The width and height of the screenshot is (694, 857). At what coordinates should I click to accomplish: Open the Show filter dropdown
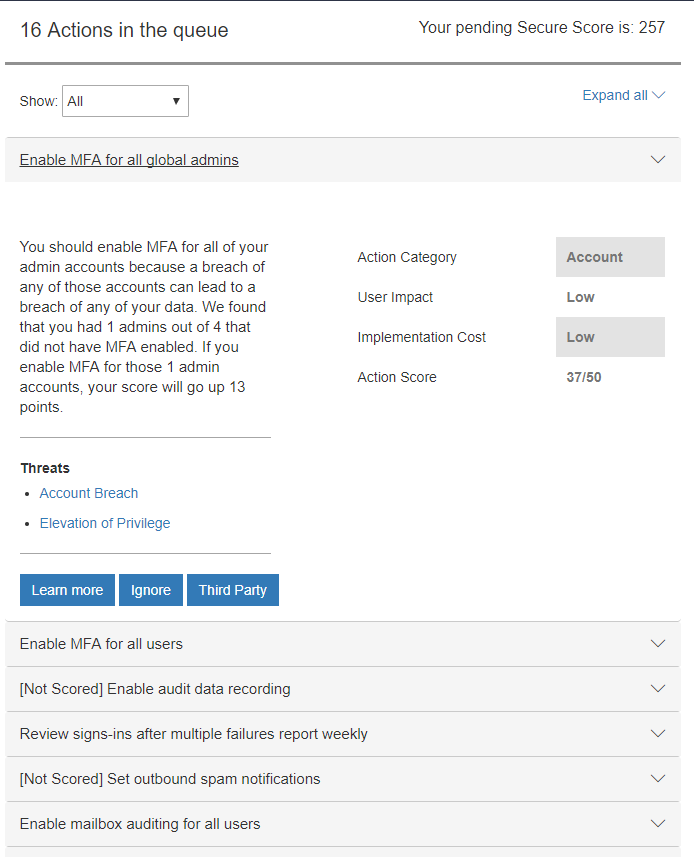click(x=125, y=101)
